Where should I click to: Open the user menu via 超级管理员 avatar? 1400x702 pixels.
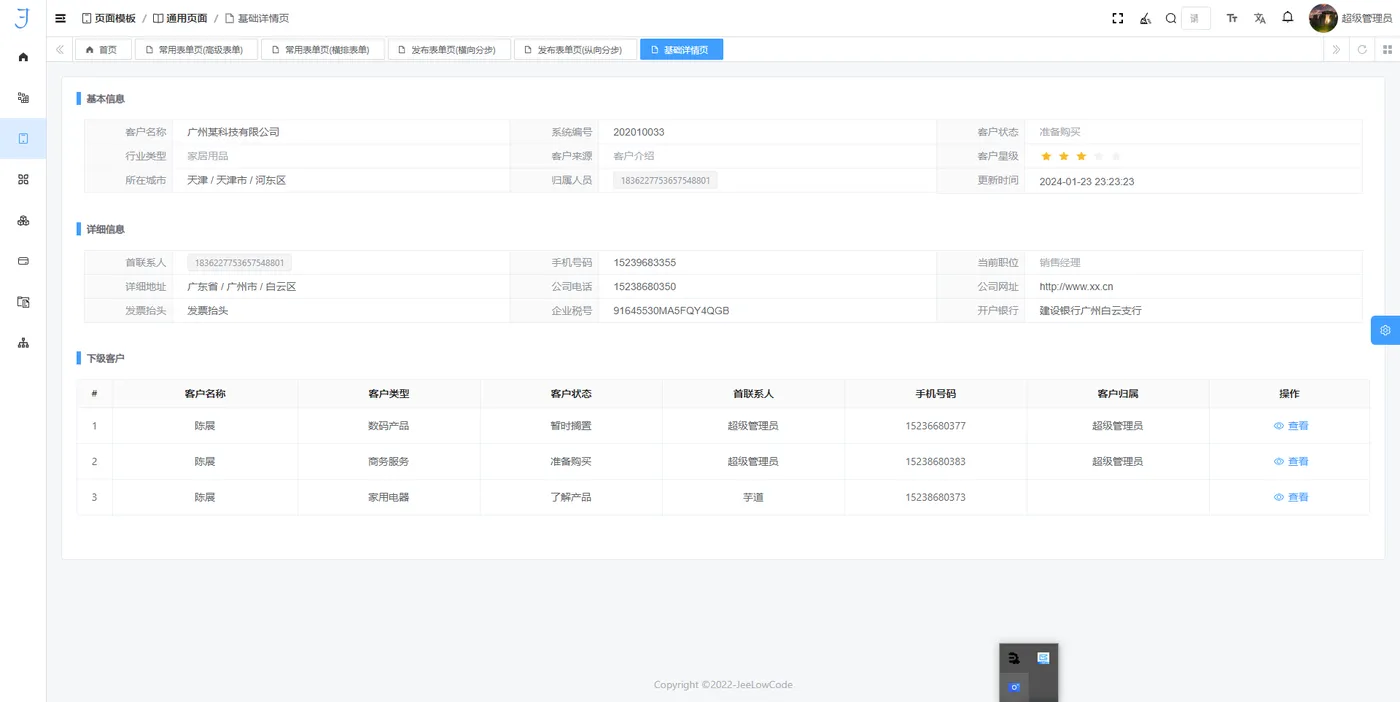click(1339, 17)
